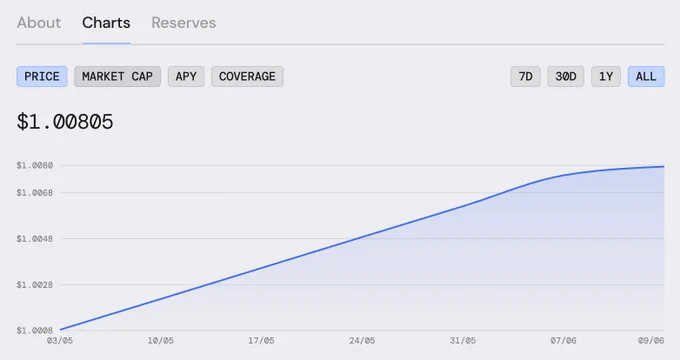Click the 09/06 date label
The image size is (680, 360).
click(651, 341)
